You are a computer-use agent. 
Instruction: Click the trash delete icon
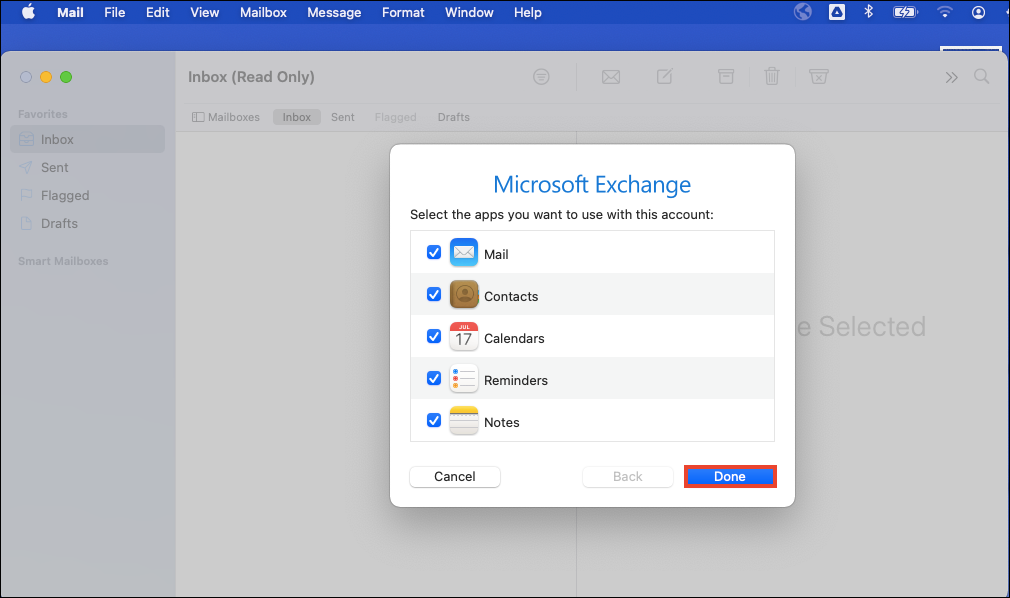point(772,77)
